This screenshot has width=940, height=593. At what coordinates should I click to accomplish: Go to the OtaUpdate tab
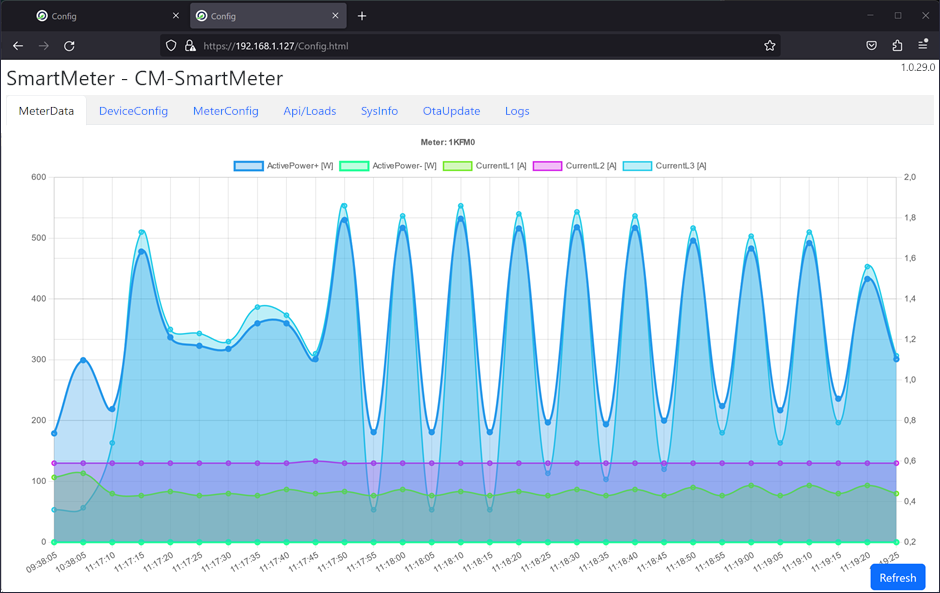point(451,111)
